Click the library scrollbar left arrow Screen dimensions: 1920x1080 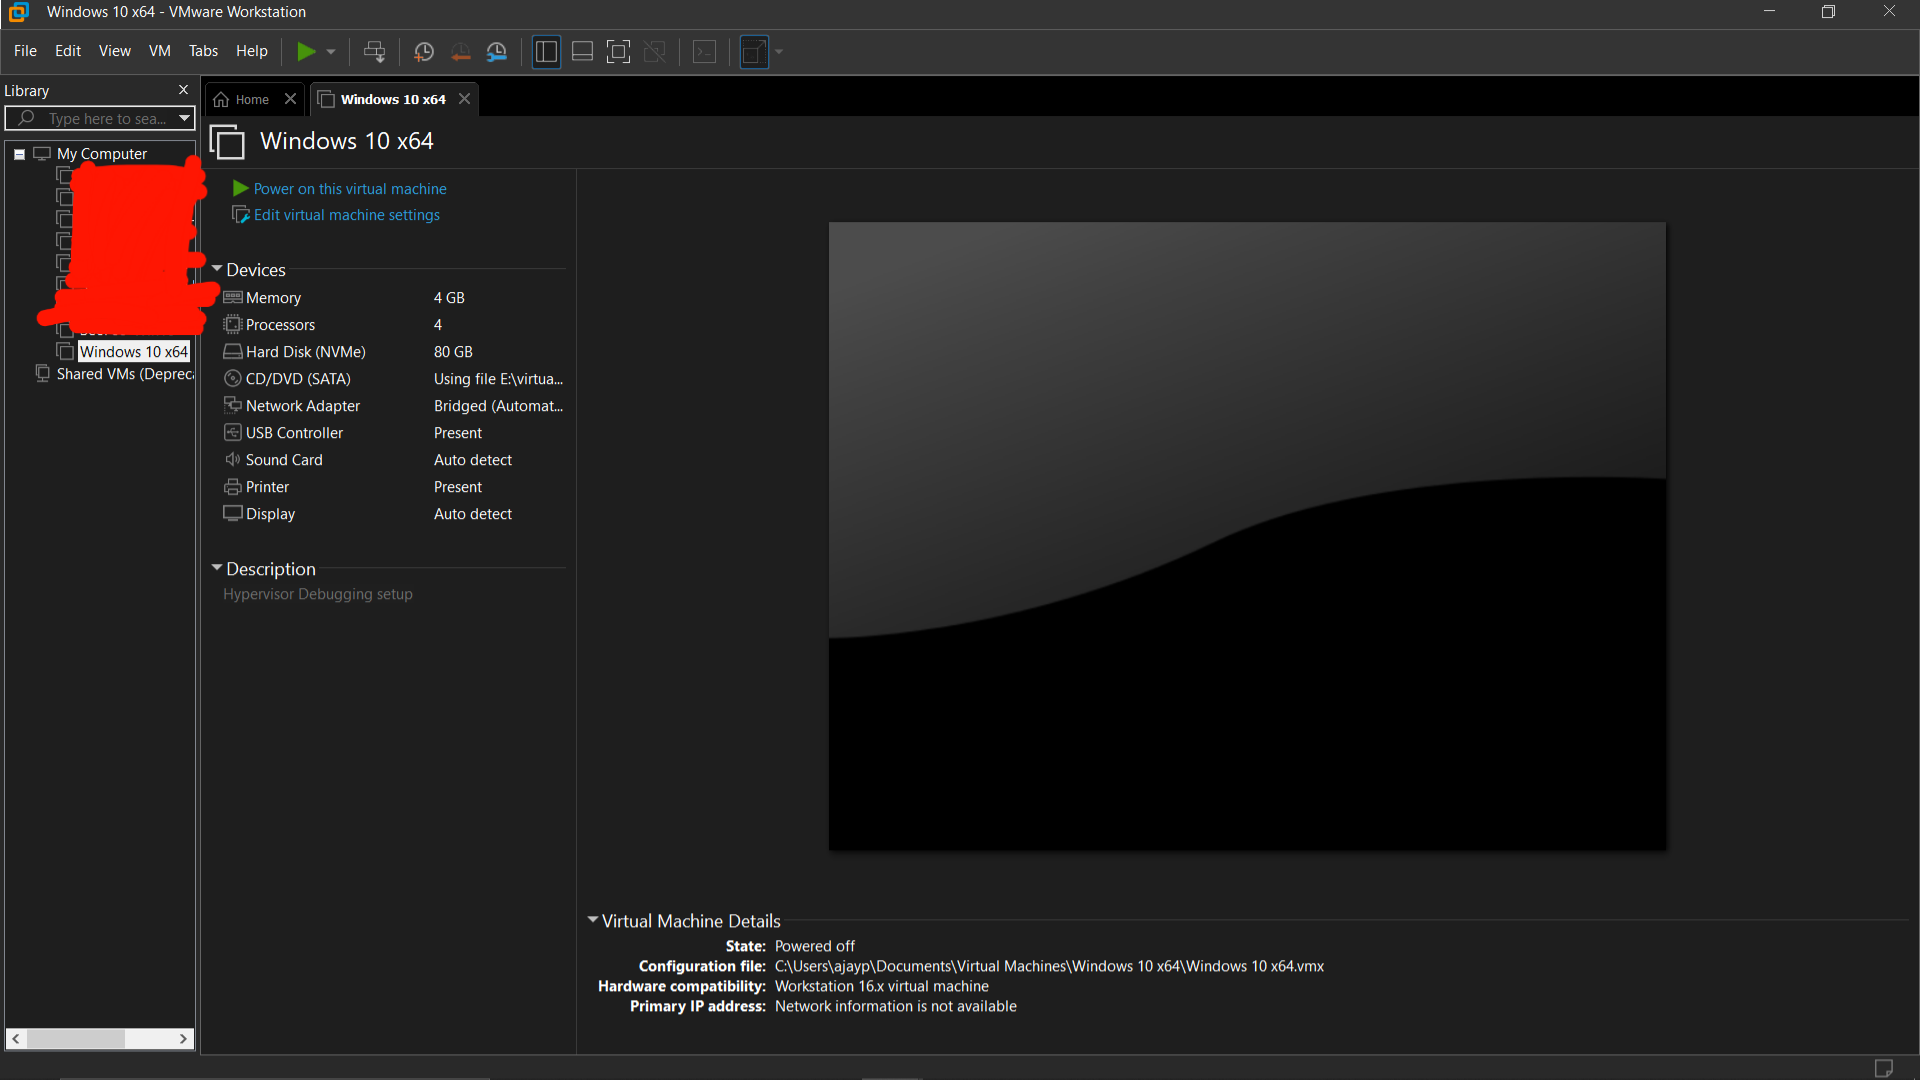[16, 1039]
